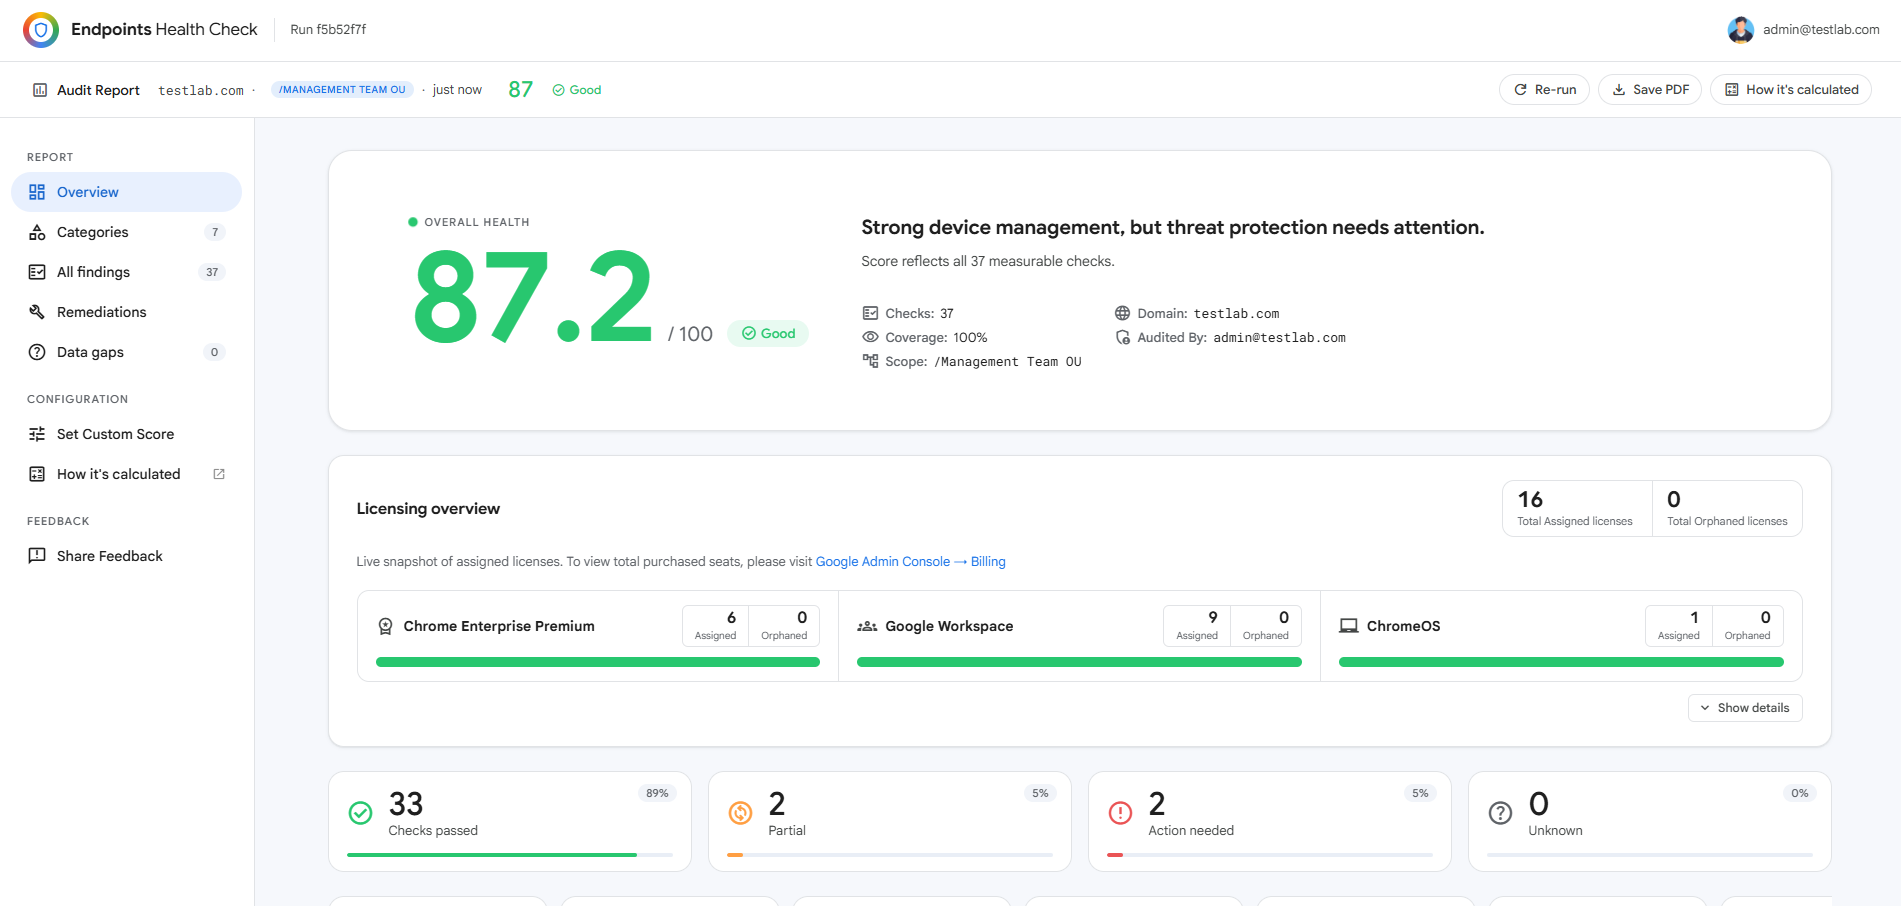The height and width of the screenshot is (906, 1901).
Task: Click the Google Workspace people icon
Action: click(x=867, y=626)
